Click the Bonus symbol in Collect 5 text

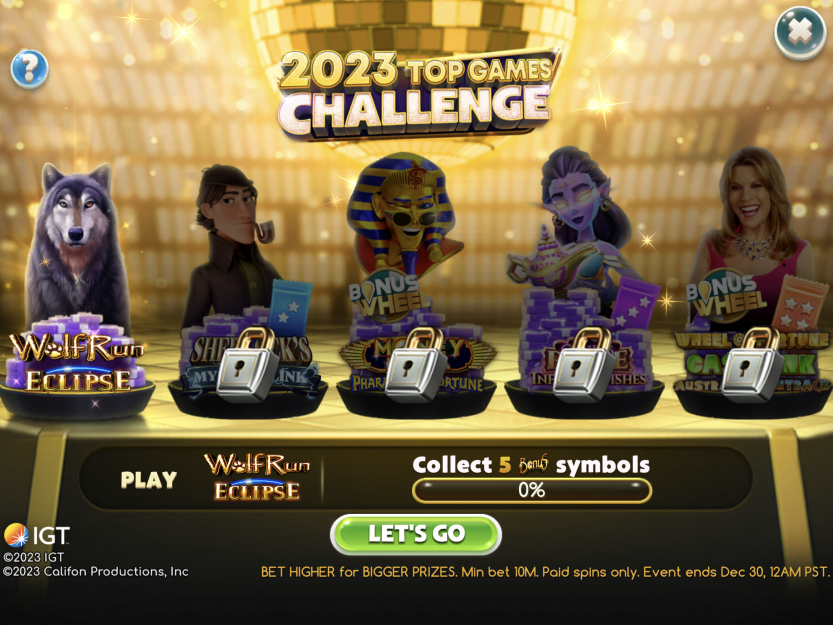point(533,464)
